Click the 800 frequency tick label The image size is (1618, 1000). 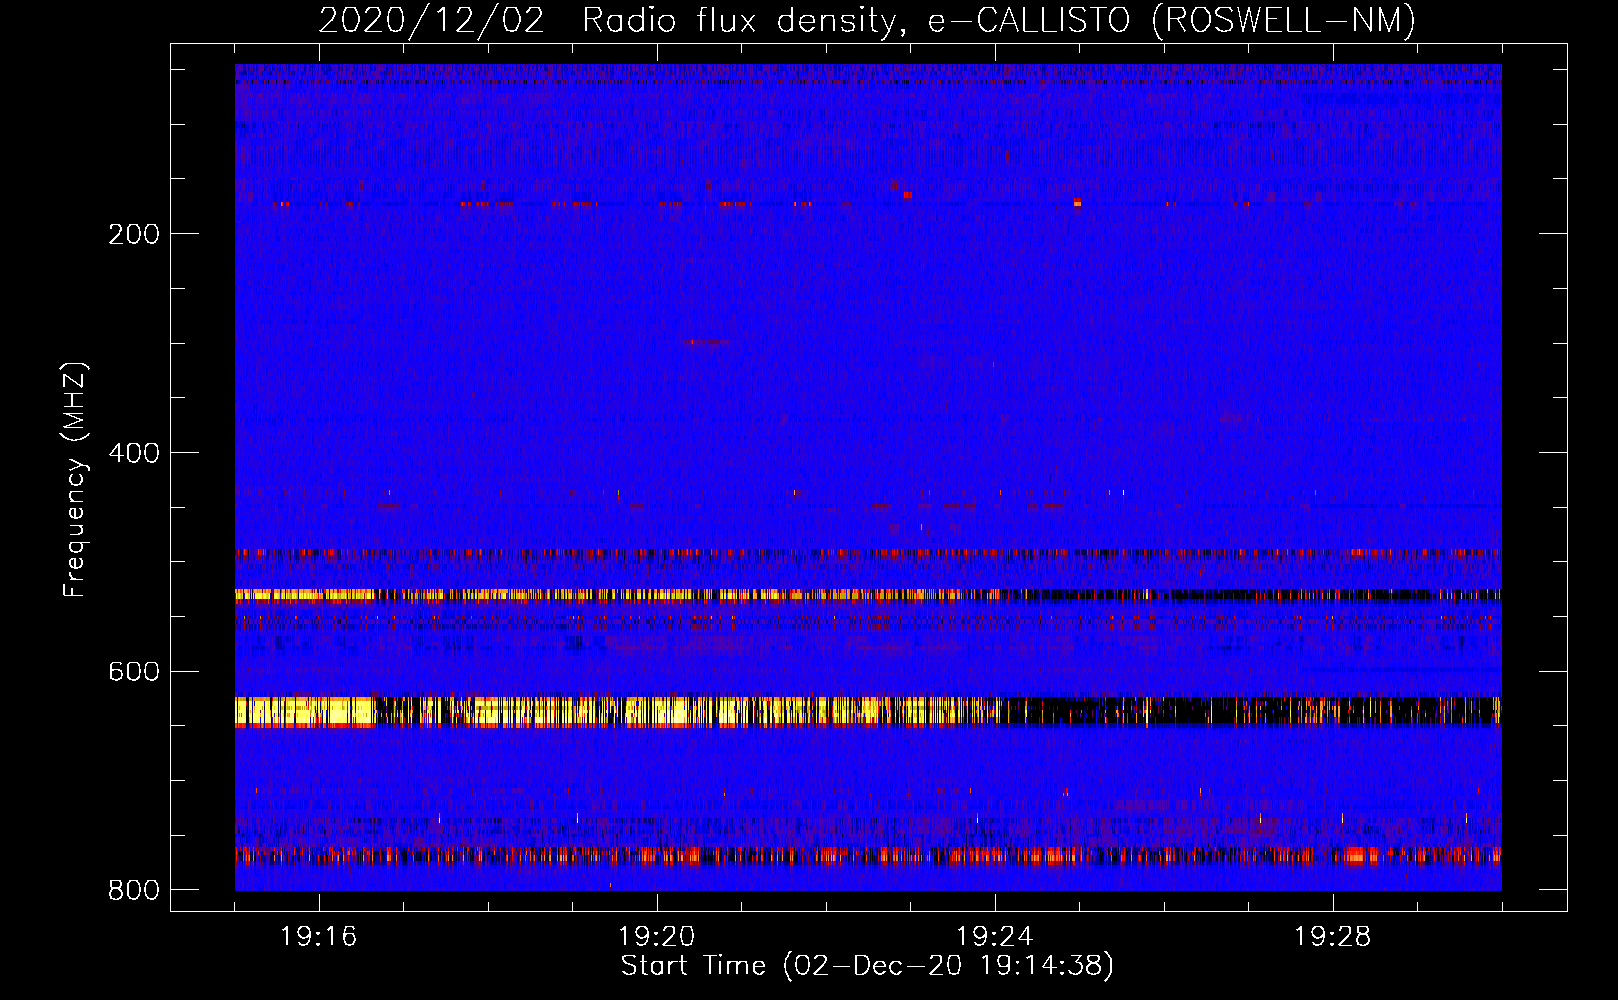(134, 890)
